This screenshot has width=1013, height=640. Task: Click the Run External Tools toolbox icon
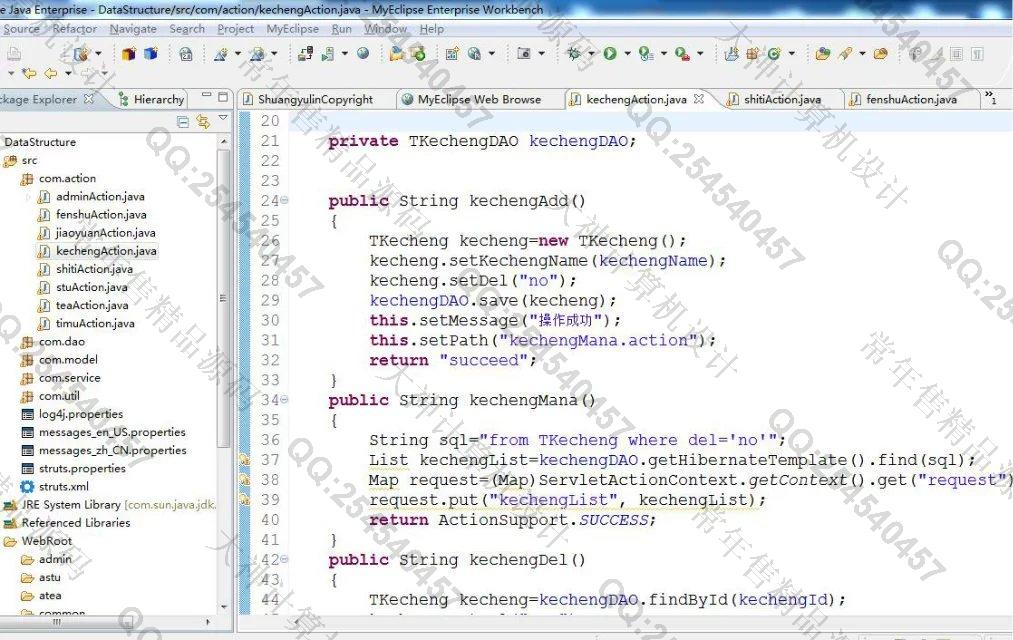[x=681, y=54]
